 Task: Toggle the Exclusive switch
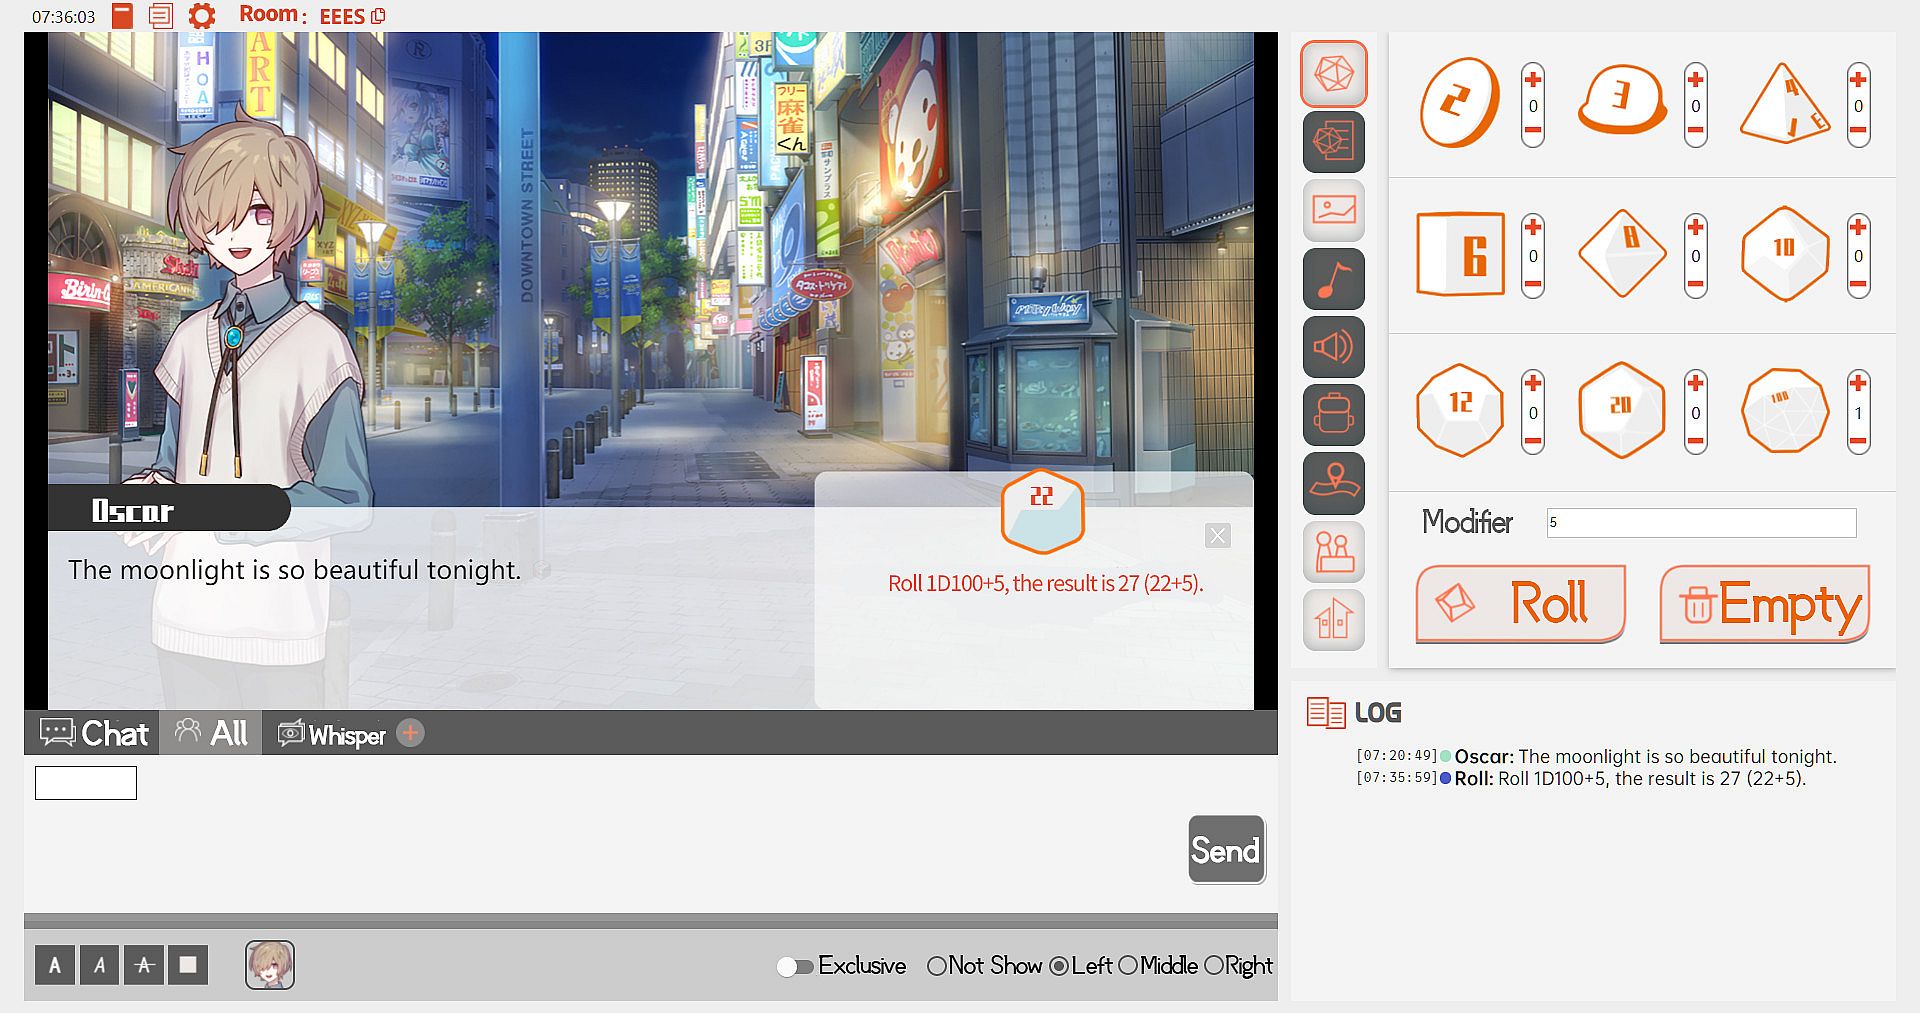point(794,966)
